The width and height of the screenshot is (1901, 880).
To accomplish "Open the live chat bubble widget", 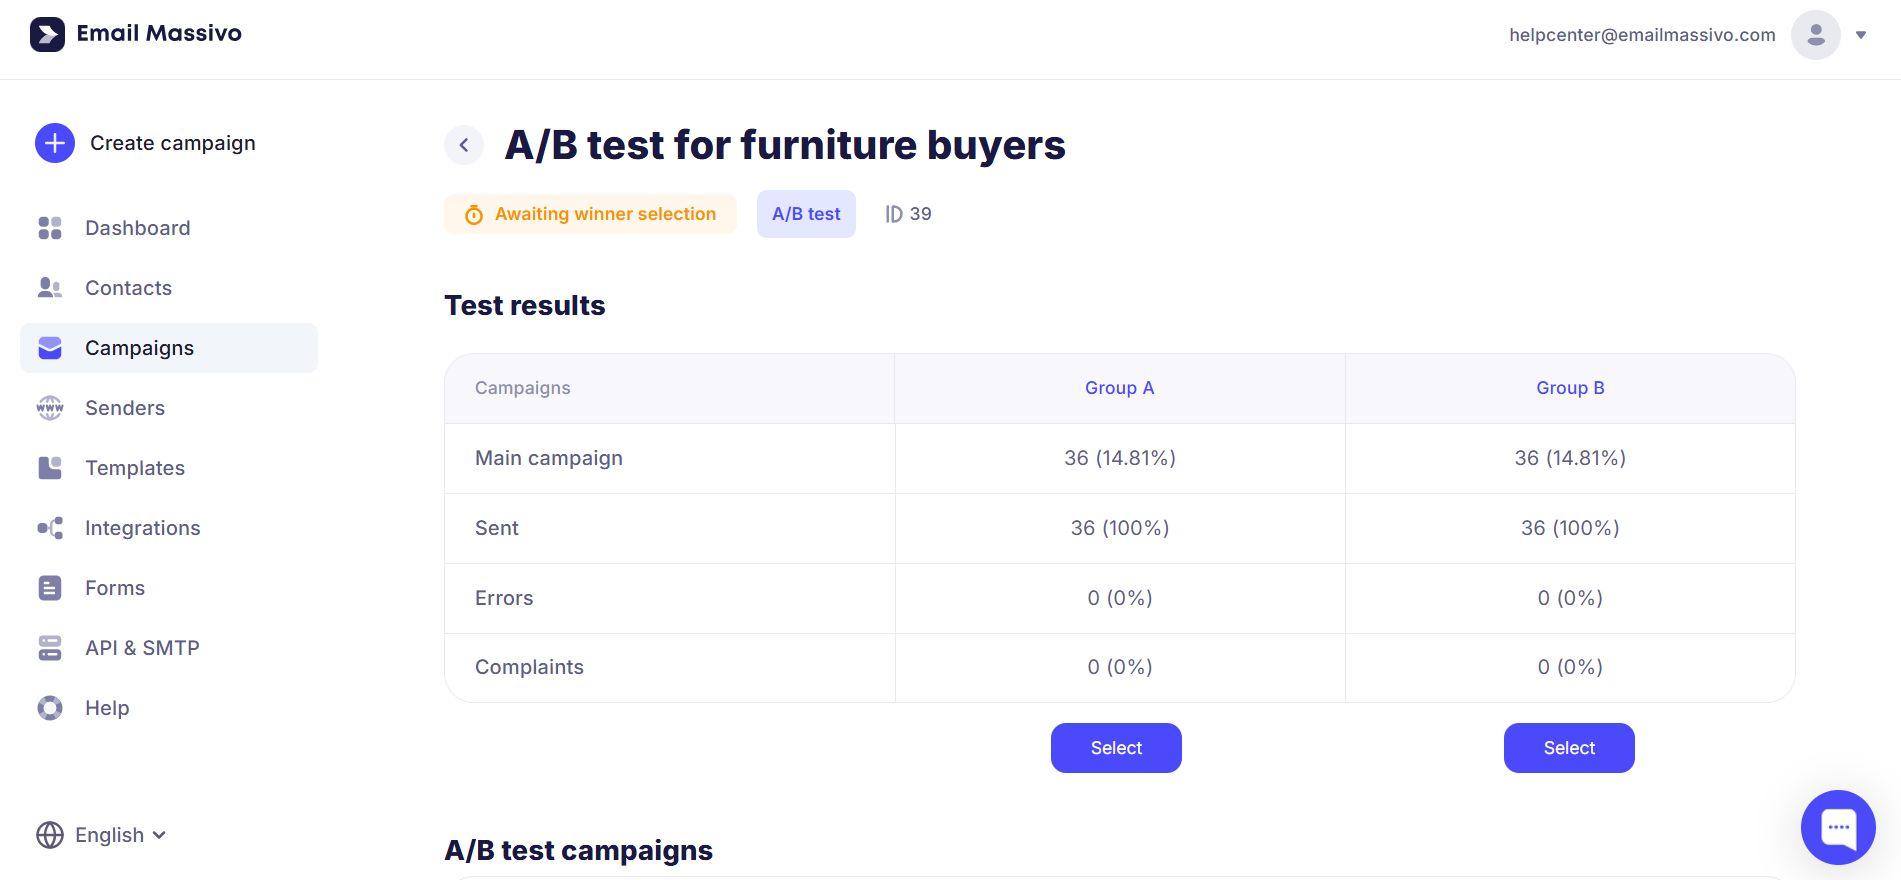I will coord(1837,827).
